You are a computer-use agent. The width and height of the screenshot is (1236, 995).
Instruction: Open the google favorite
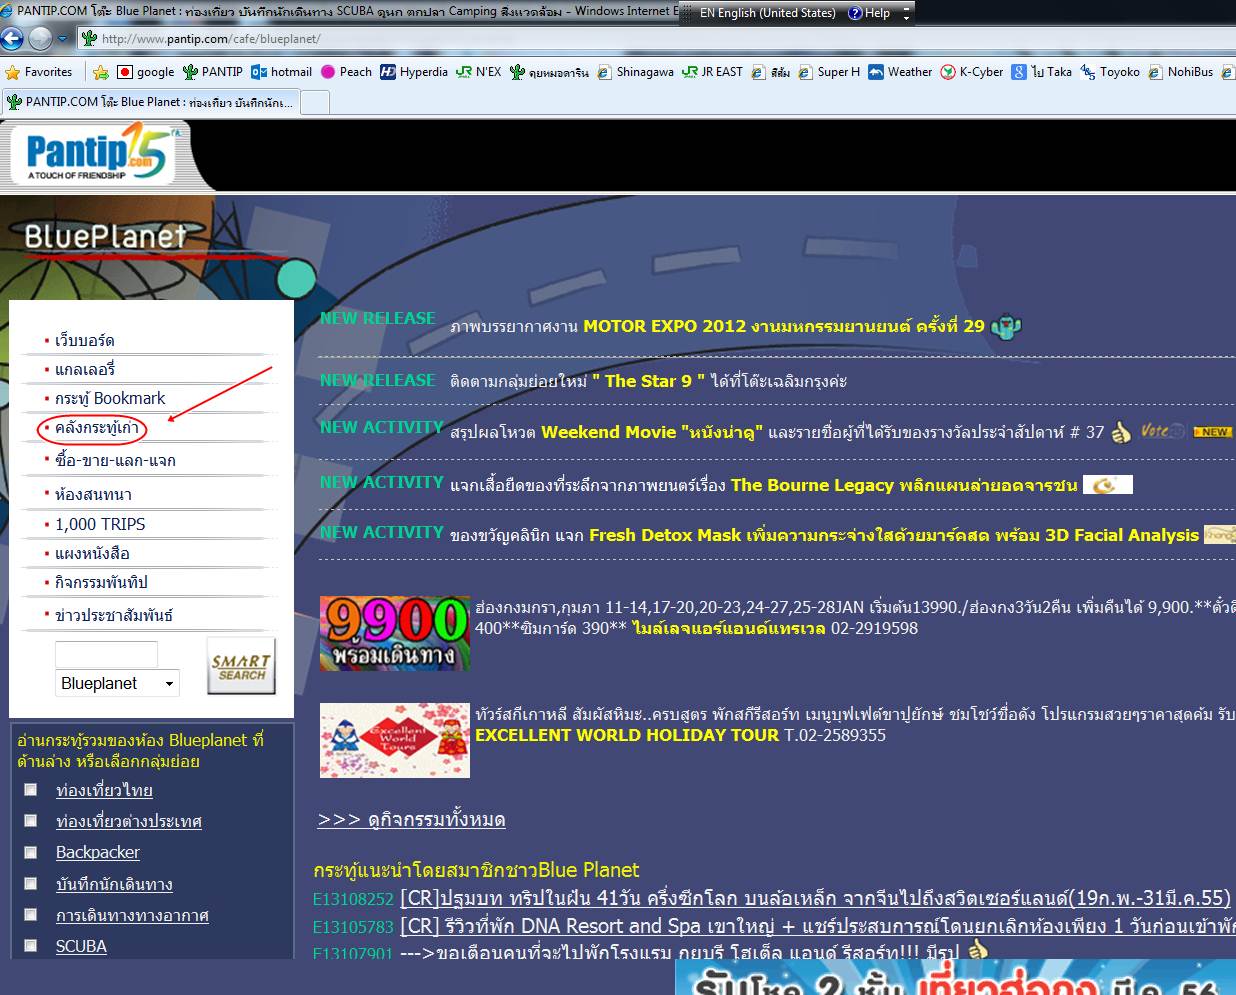click(146, 72)
